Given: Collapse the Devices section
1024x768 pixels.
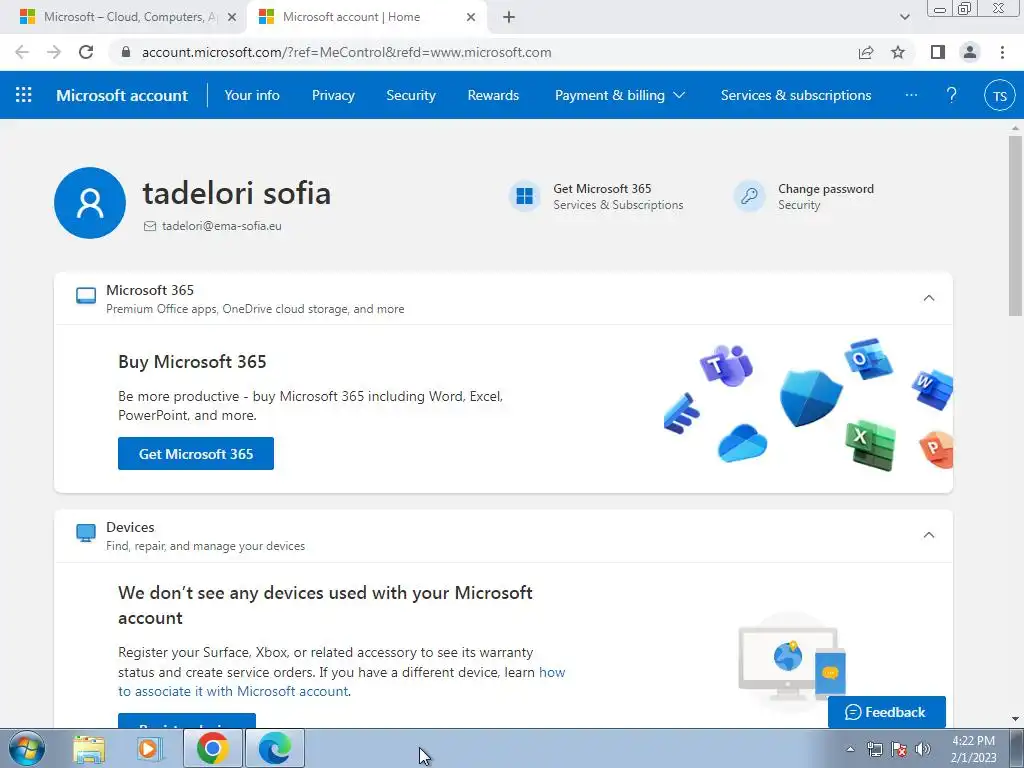Looking at the screenshot, I should pos(929,535).
